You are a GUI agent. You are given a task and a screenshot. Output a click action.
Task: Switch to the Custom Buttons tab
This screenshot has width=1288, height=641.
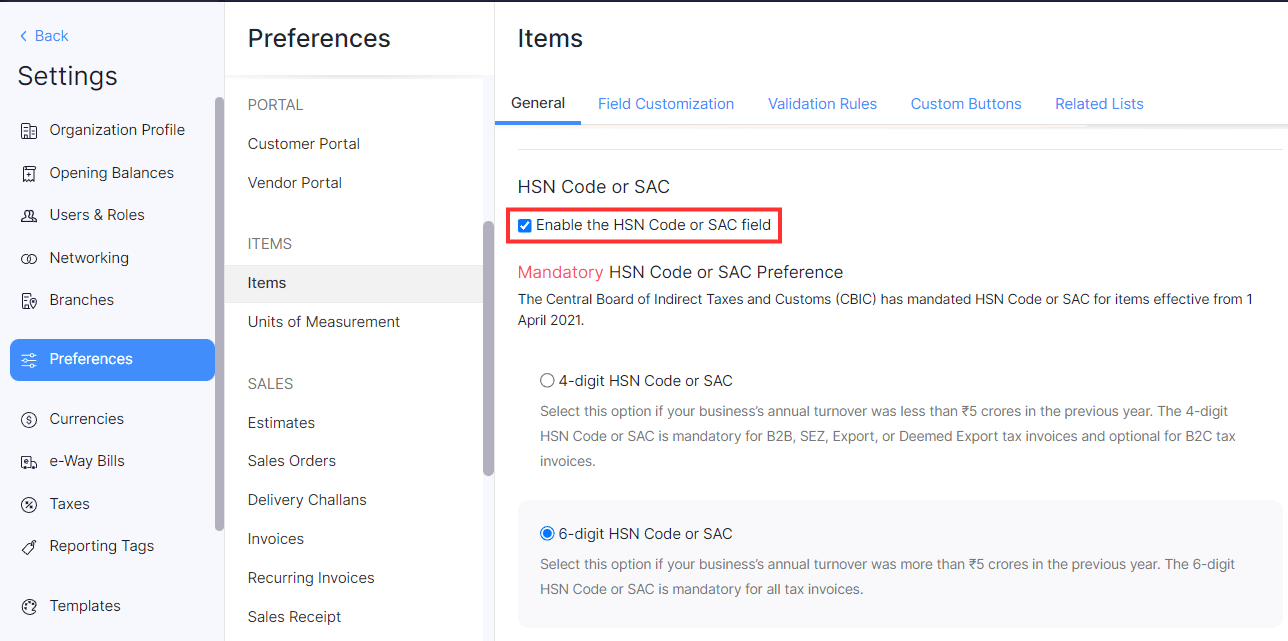point(966,103)
